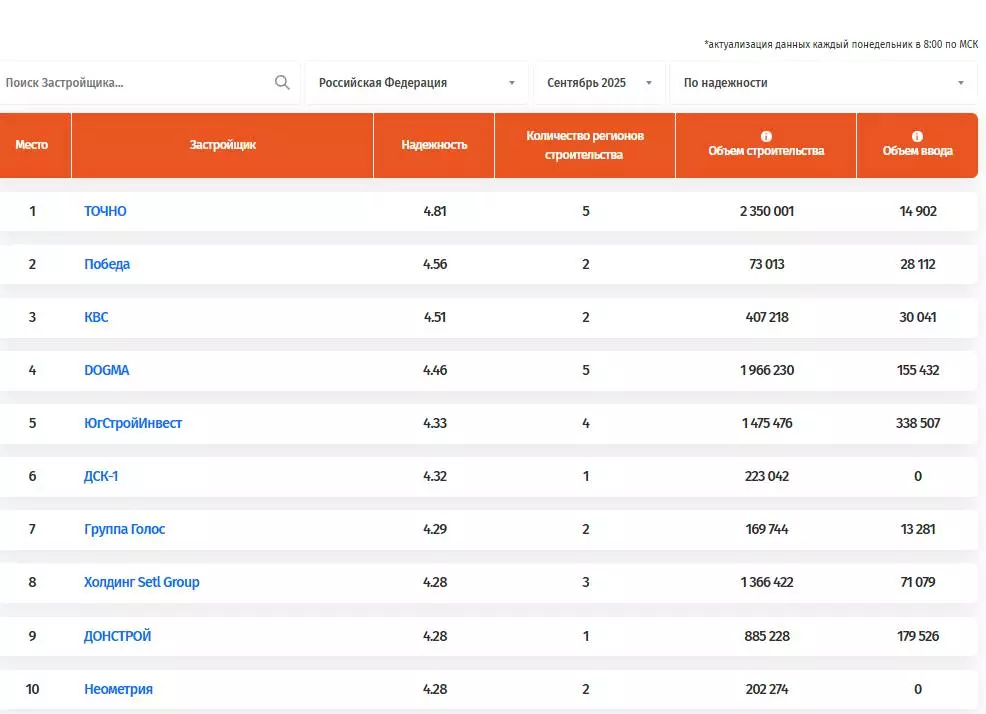The height and width of the screenshot is (714, 986).
Task: Focus the Поиск Застройщика search field
Action: coord(135,83)
